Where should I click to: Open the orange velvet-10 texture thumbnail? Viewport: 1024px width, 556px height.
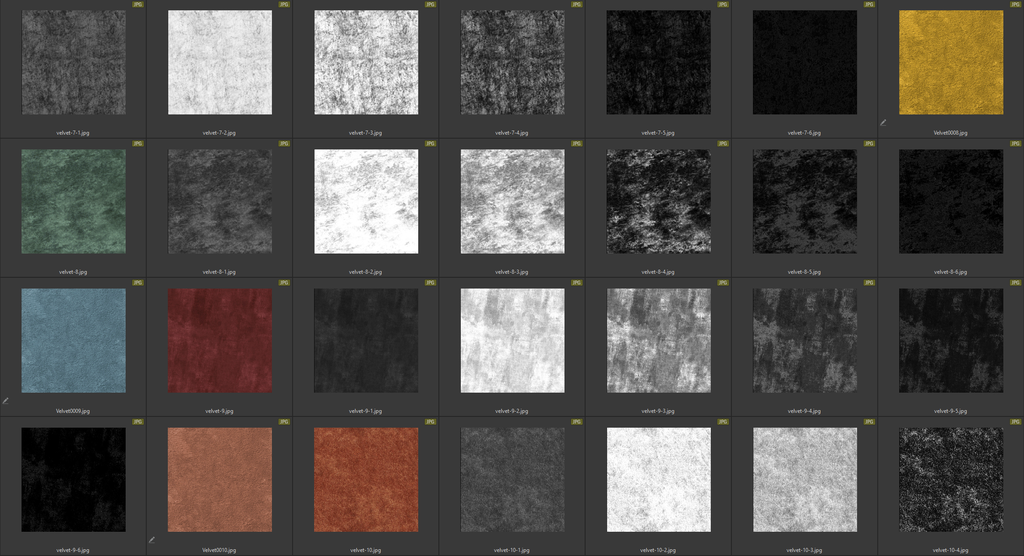pyautogui.click(x=365, y=480)
